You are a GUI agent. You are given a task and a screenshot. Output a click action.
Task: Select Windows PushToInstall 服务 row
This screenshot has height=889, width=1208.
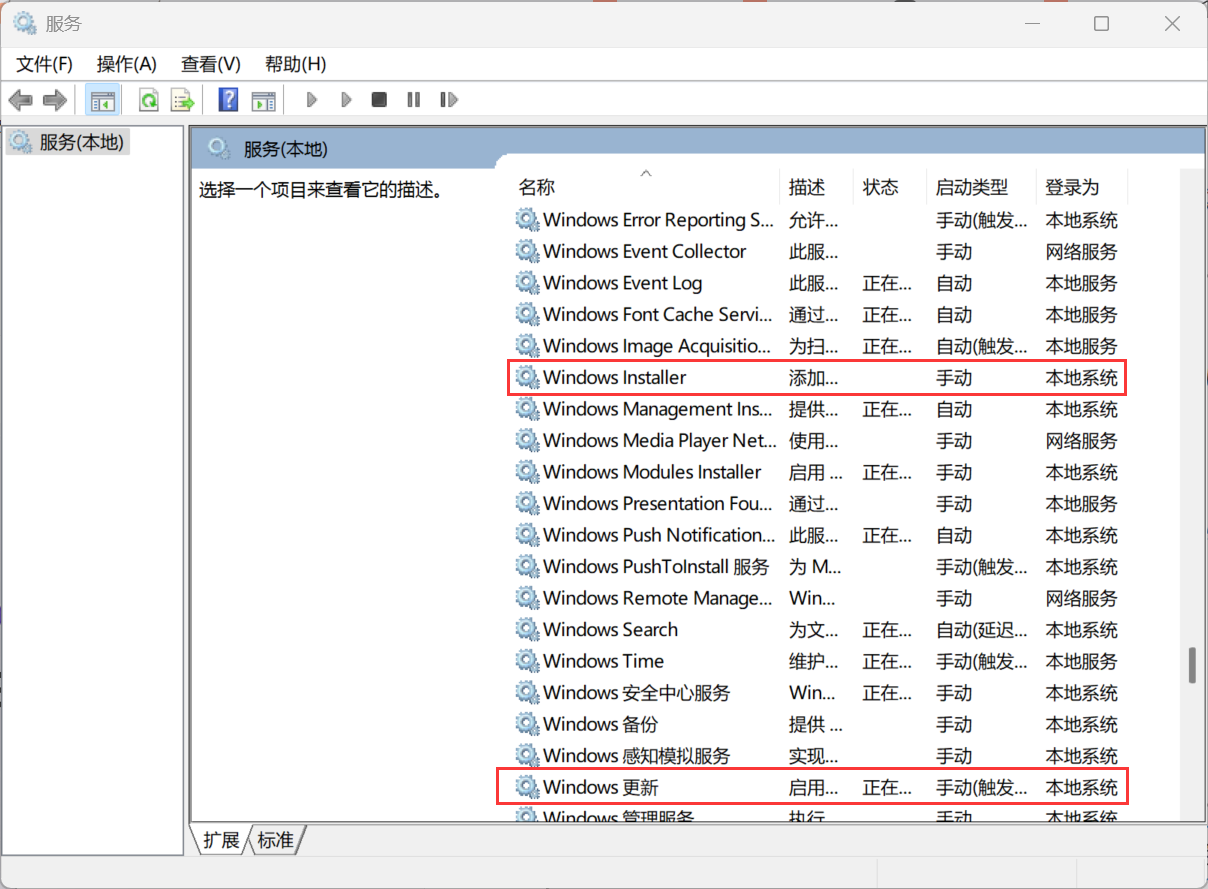pyautogui.click(x=818, y=567)
